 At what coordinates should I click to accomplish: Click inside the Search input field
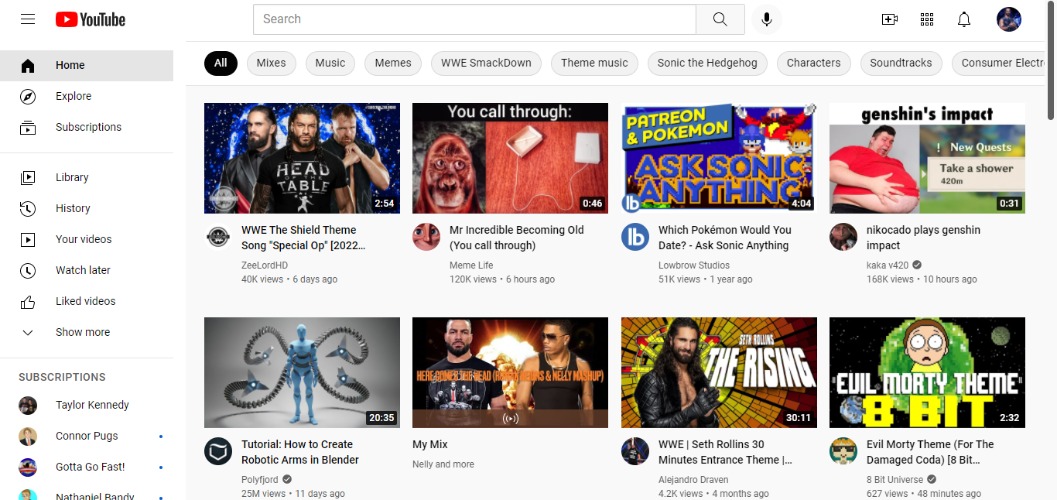[475, 19]
